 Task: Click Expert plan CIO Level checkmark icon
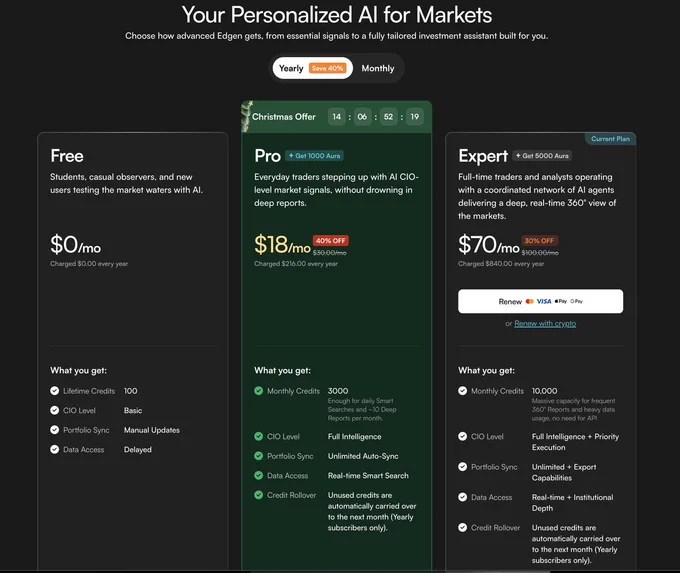pos(463,436)
